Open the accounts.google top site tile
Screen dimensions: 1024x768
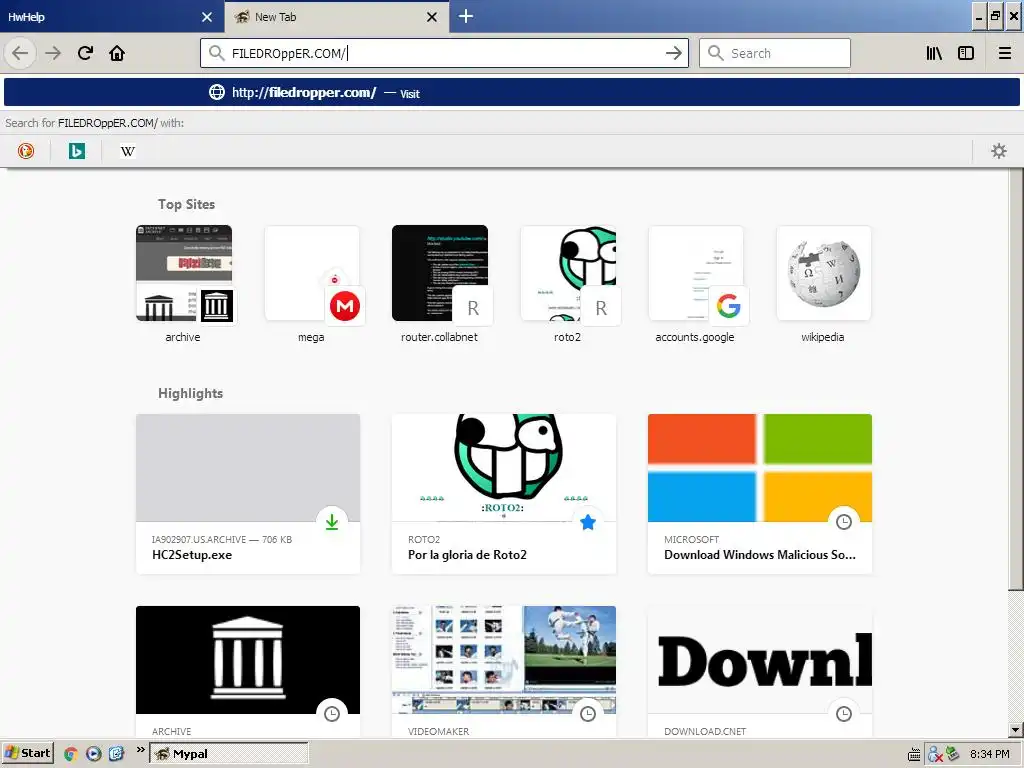696,283
